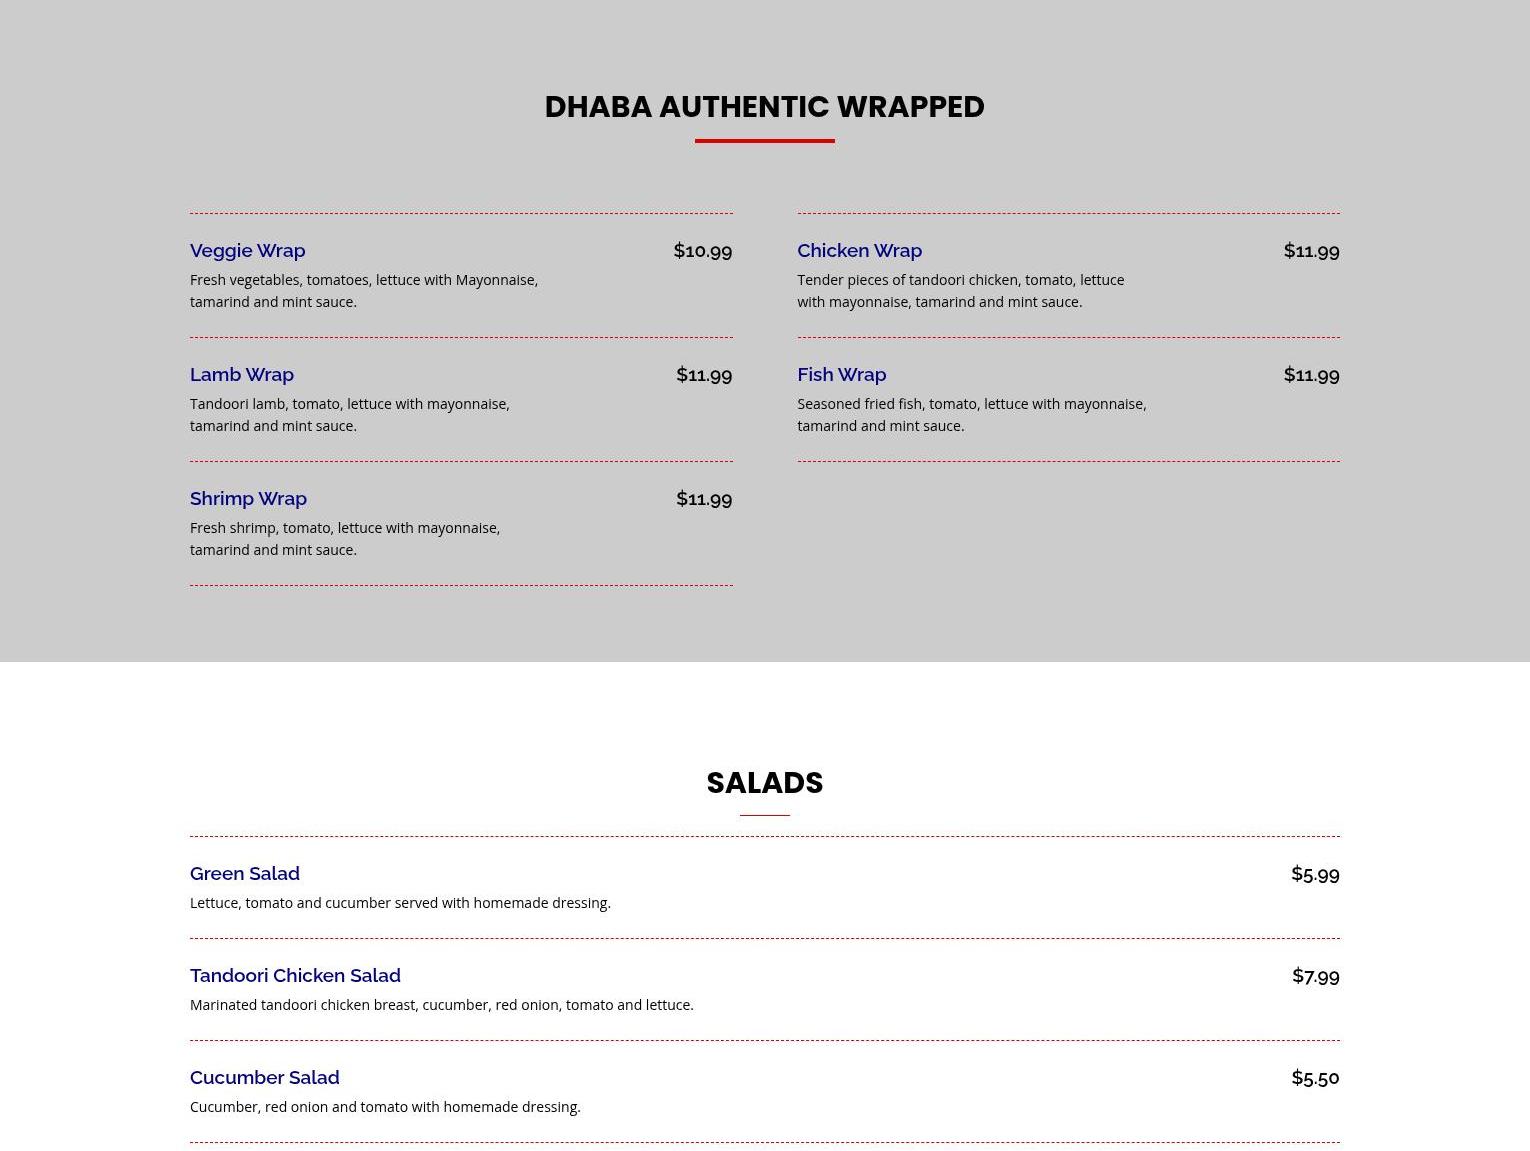The image size is (1530, 1151).
Task: Click the $11.99 price beside Lamb Wrap
Action: [x=704, y=375]
